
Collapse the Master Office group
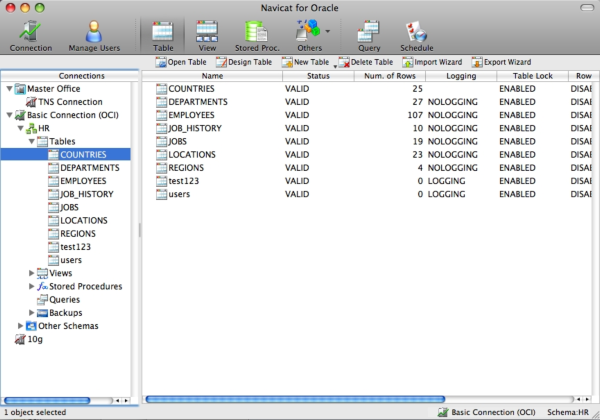[x=10, y=89]
